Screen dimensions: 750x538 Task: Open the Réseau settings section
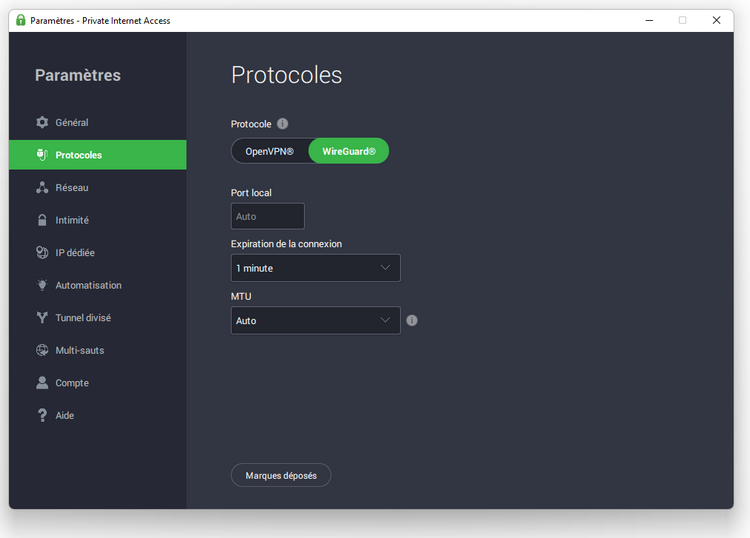coord(98,187)
